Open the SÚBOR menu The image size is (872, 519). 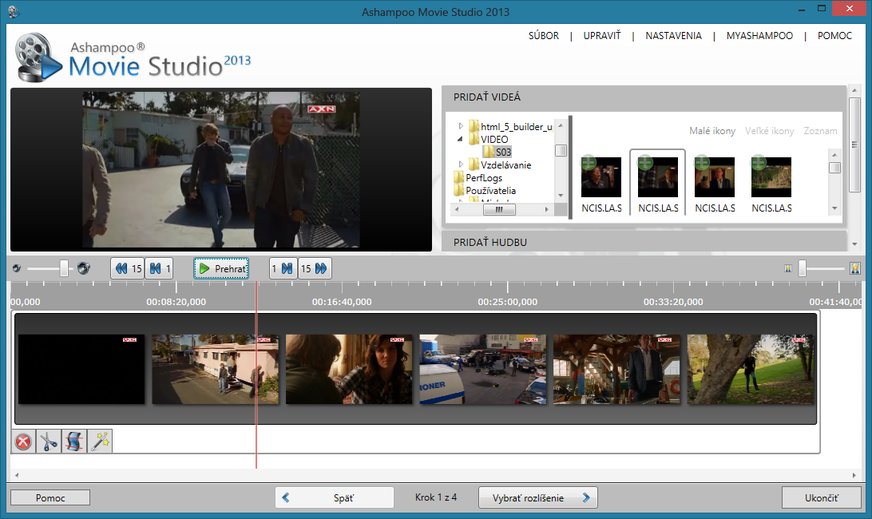tap(545, 36)
